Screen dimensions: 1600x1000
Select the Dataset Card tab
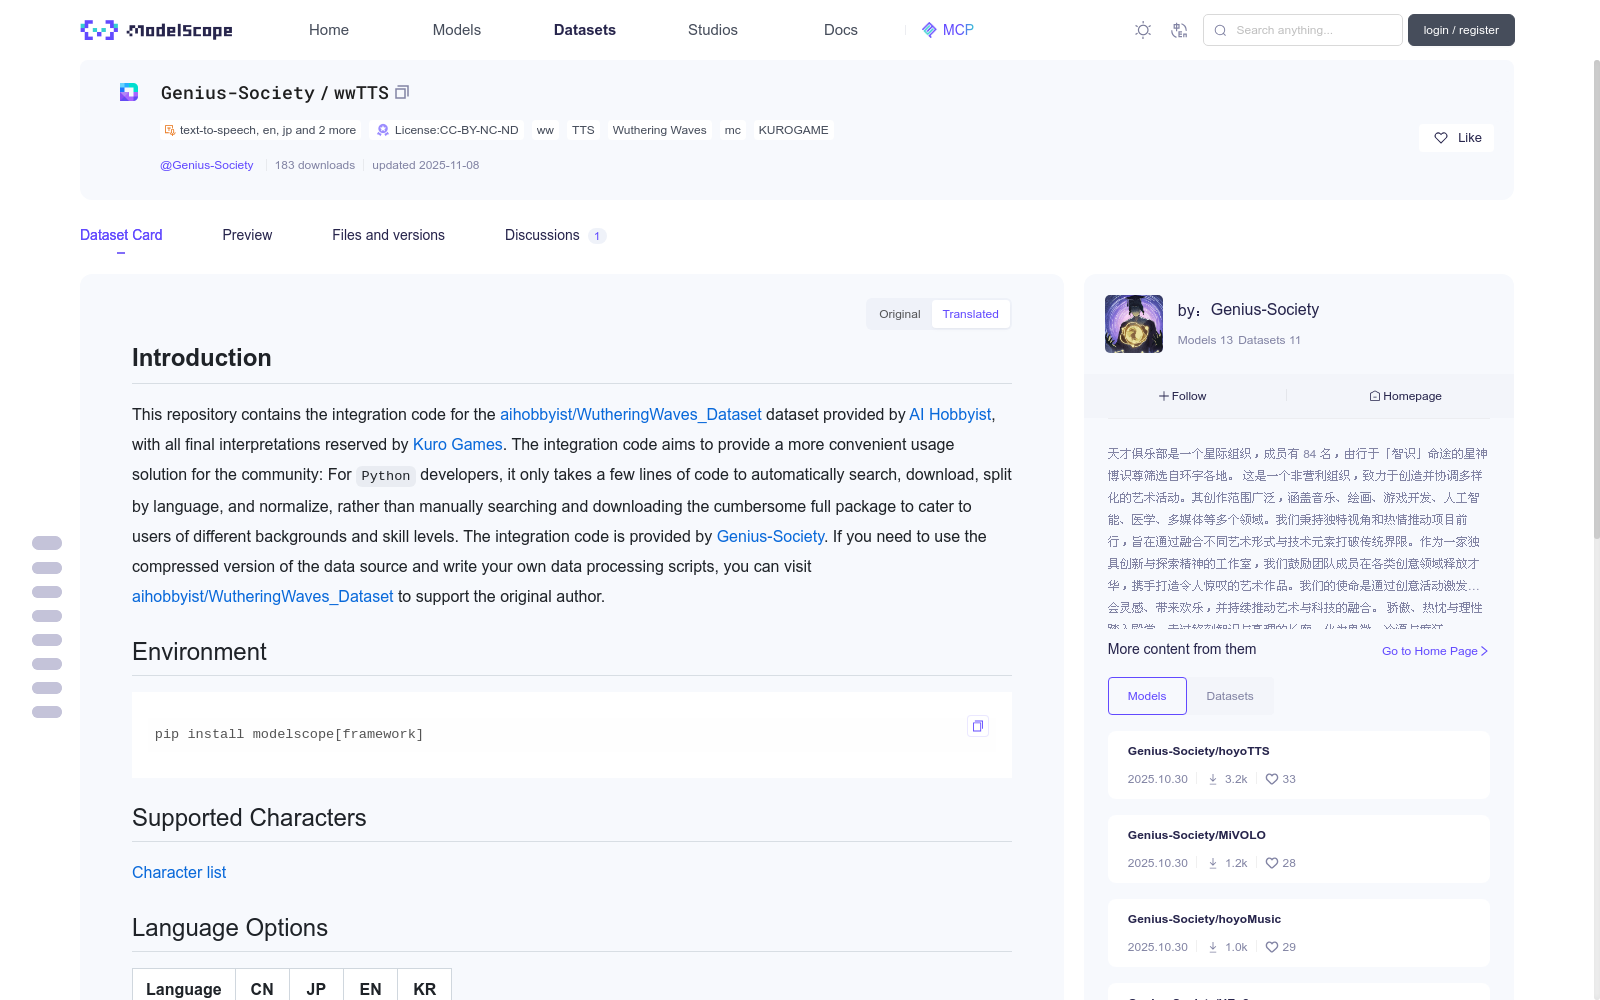click(121, 235)
